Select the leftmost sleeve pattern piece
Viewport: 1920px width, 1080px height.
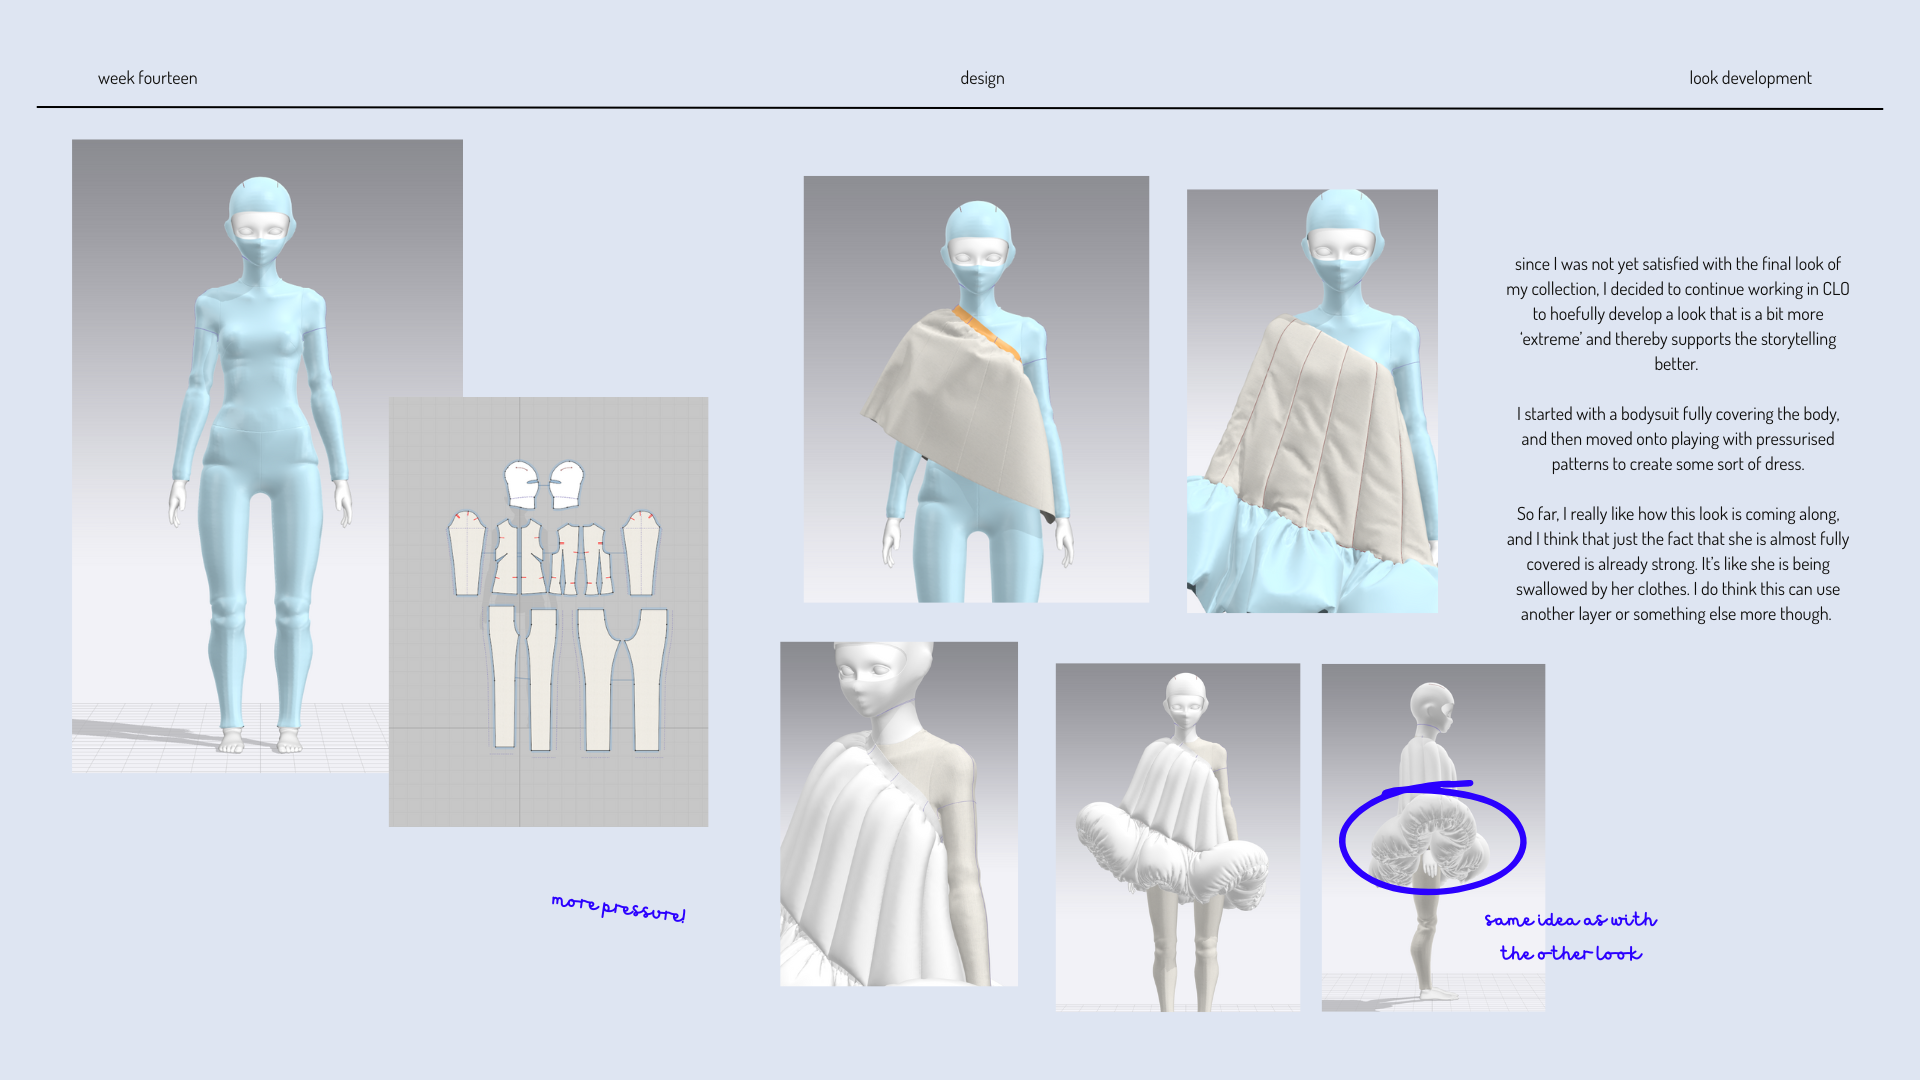466,555
